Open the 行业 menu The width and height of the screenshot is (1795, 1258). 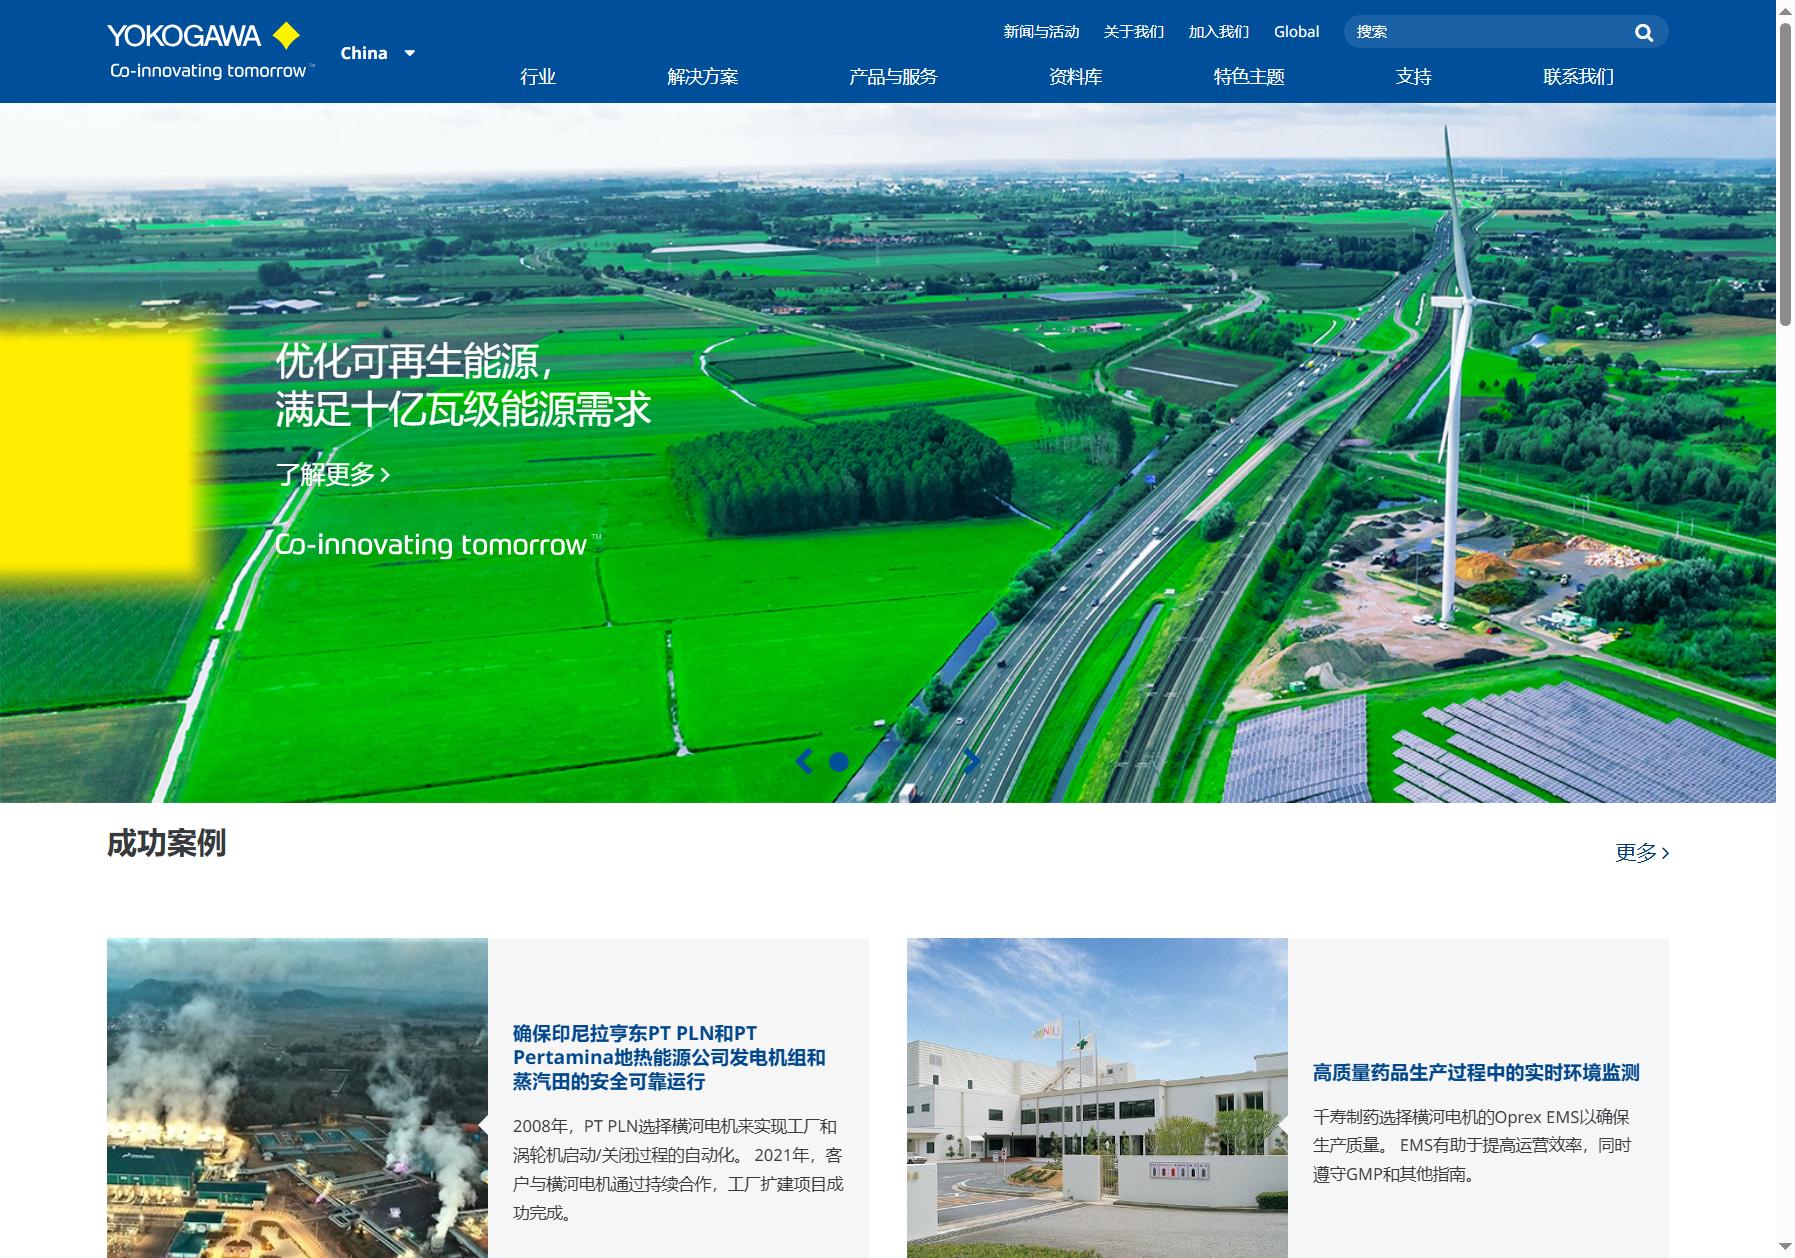(538, 77)
